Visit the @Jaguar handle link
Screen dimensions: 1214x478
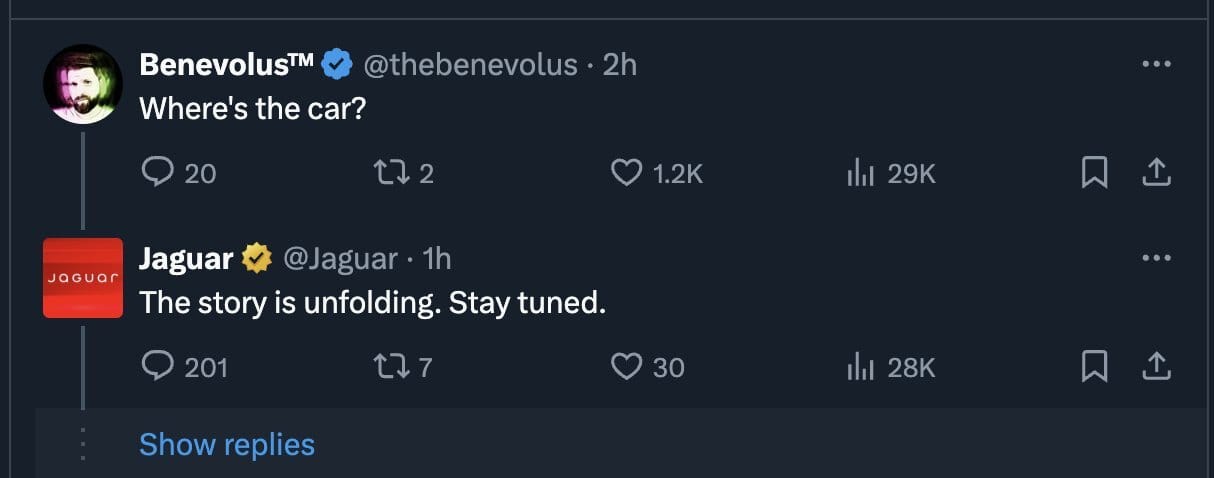[341, 259]
